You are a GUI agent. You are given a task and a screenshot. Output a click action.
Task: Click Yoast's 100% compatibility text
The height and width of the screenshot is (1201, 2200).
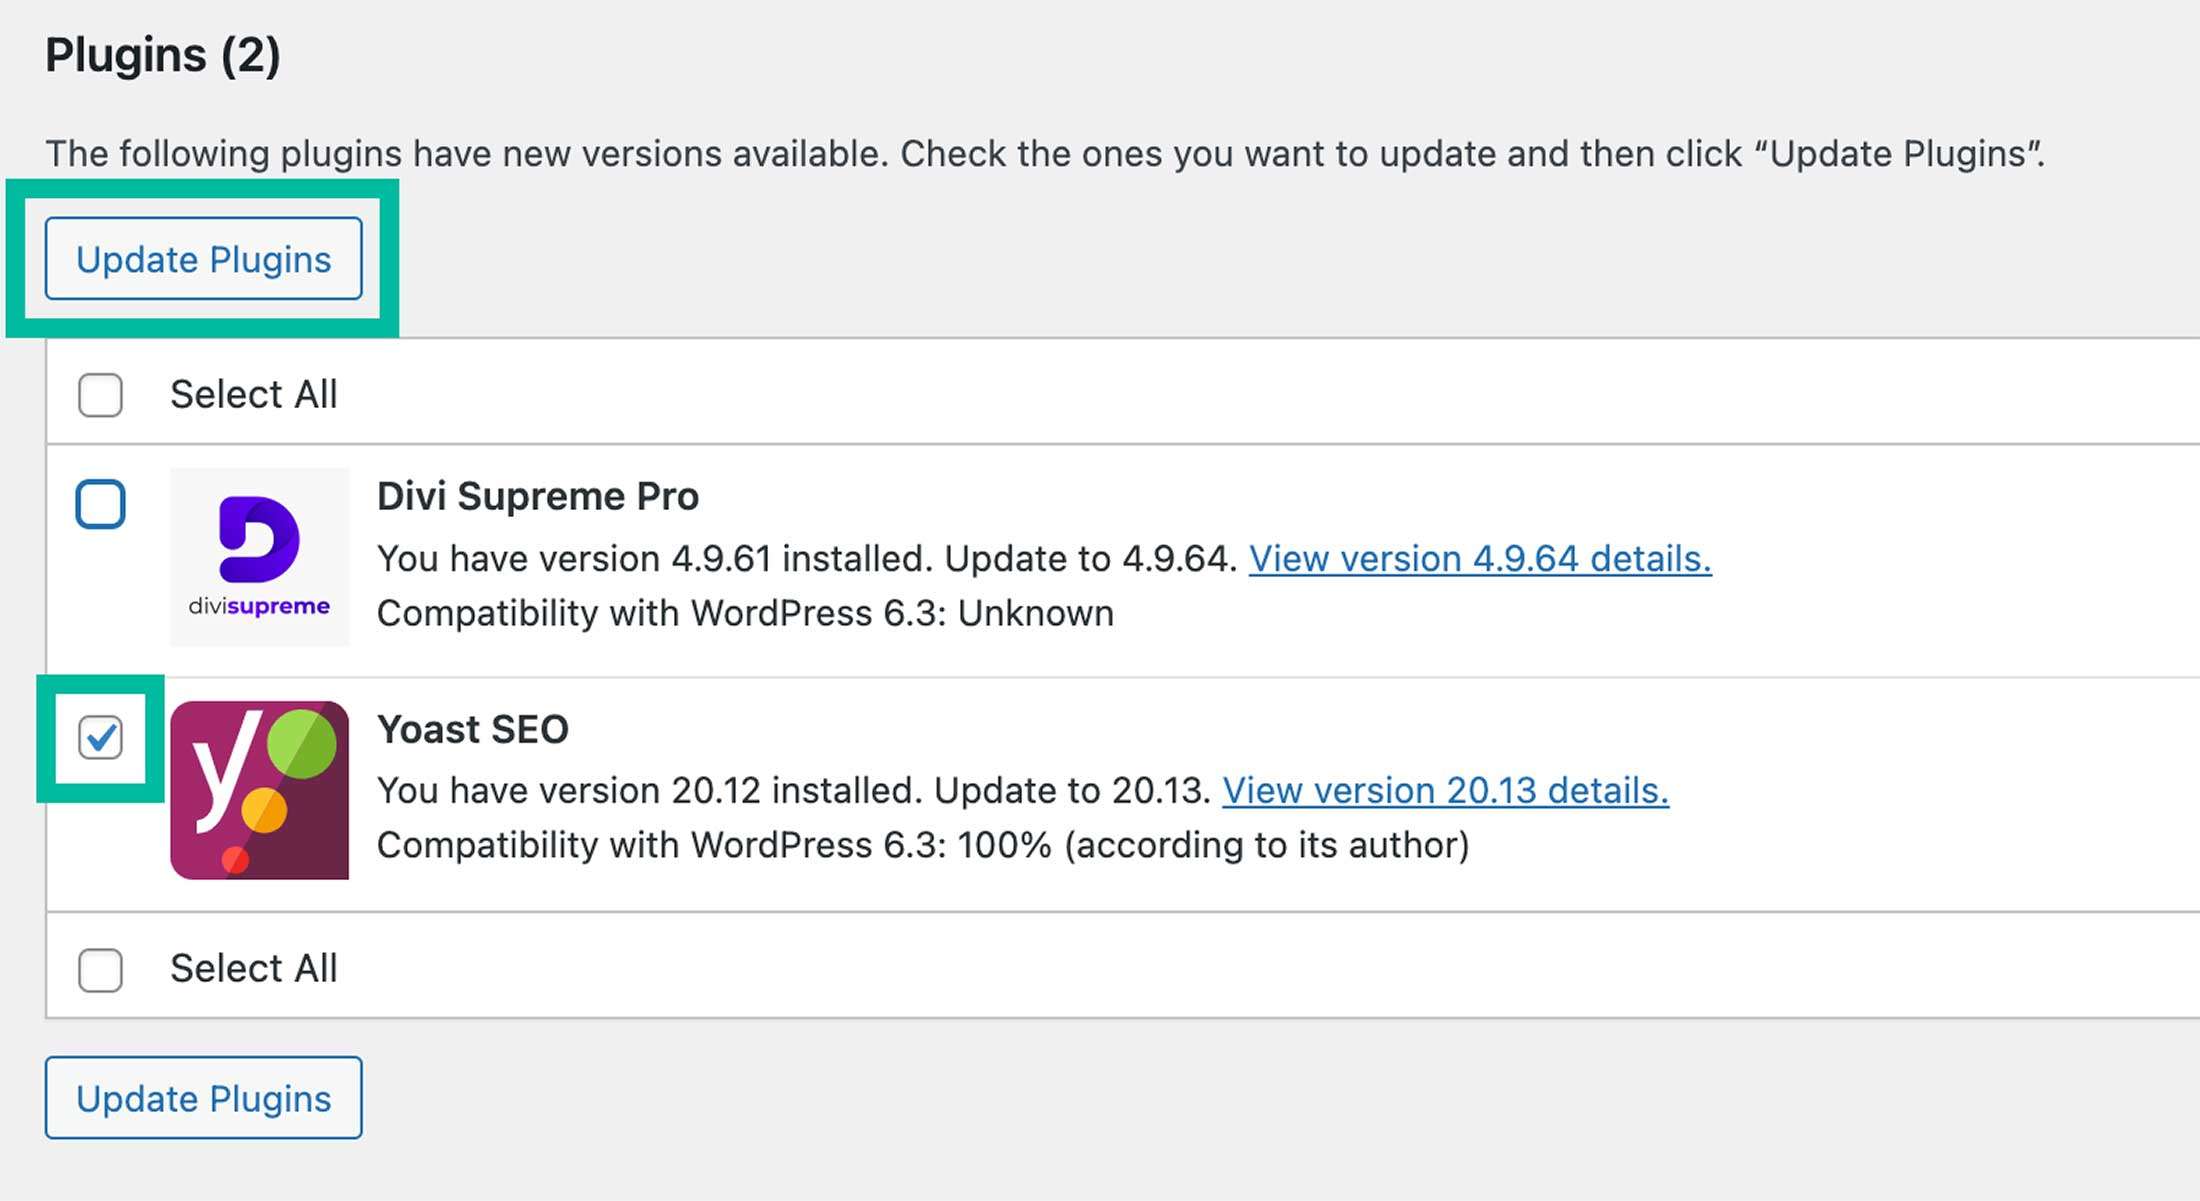pos(923,845)
